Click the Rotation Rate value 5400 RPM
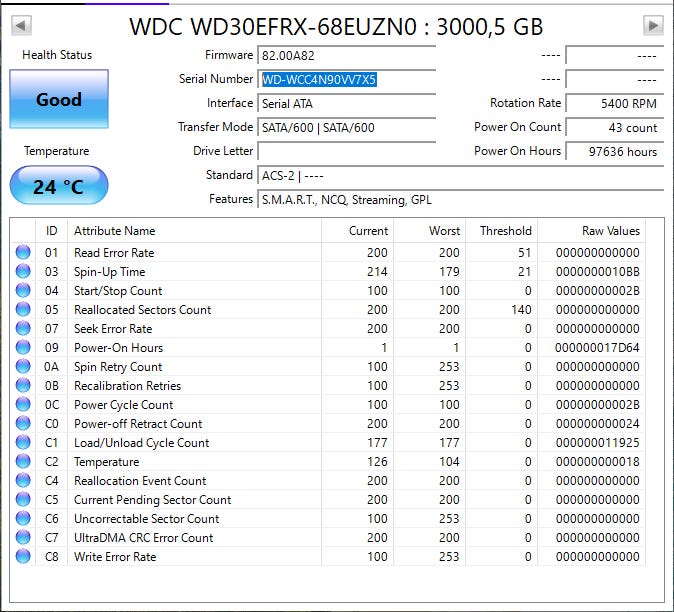The height and width of the screenshot is (612, 674). pos(615,104)
